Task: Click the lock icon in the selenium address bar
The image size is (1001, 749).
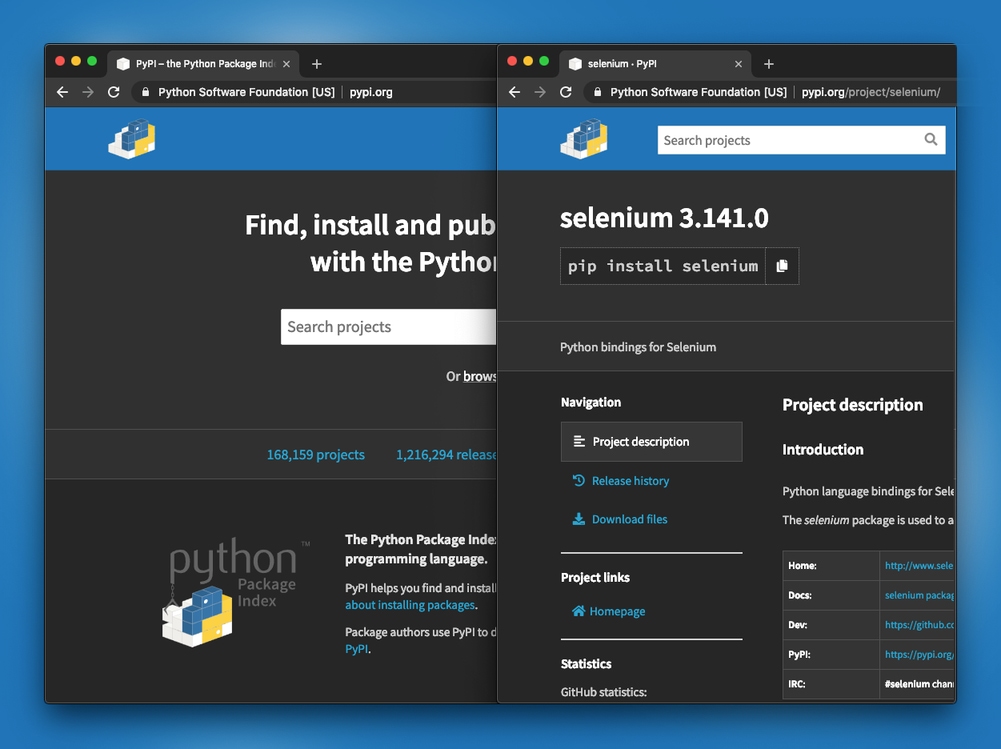Action: [598, 92]
